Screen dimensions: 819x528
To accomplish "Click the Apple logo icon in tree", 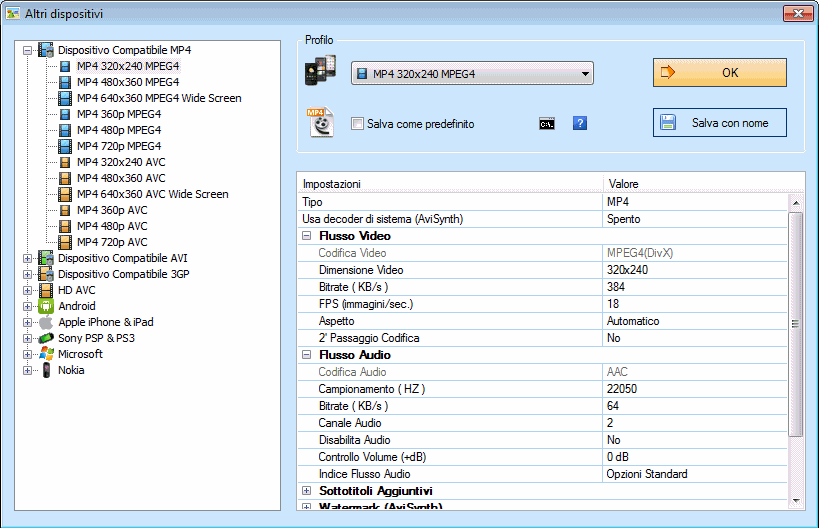I will click(x=45, y=322).
